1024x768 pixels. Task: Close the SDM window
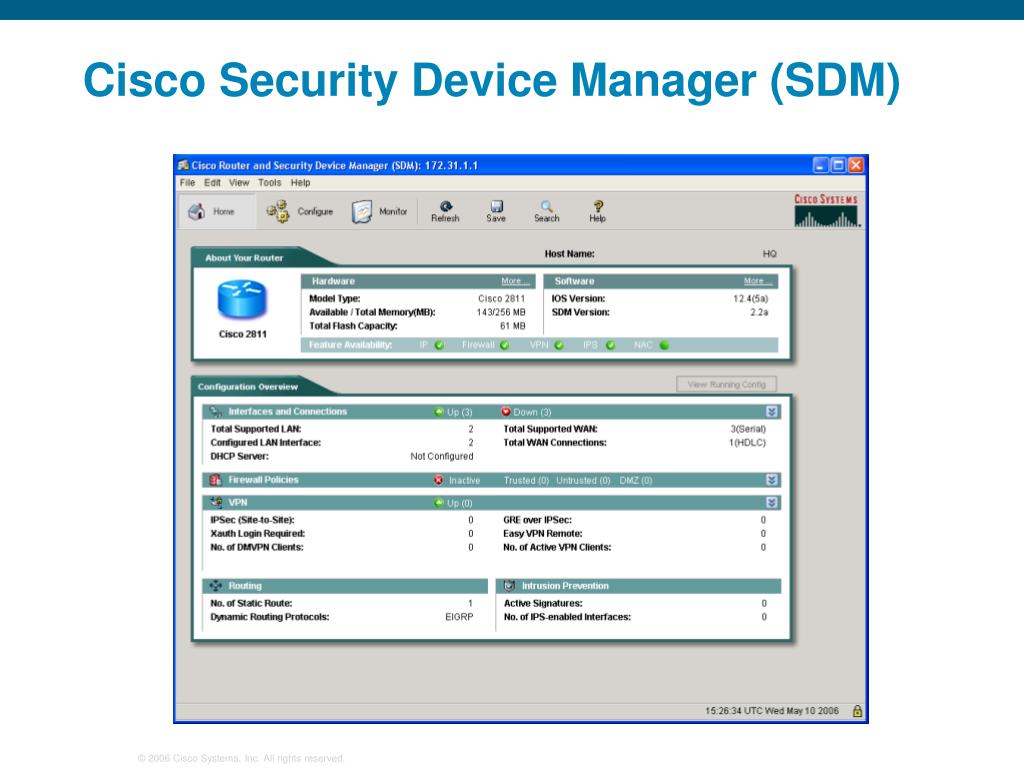point(856,165)
